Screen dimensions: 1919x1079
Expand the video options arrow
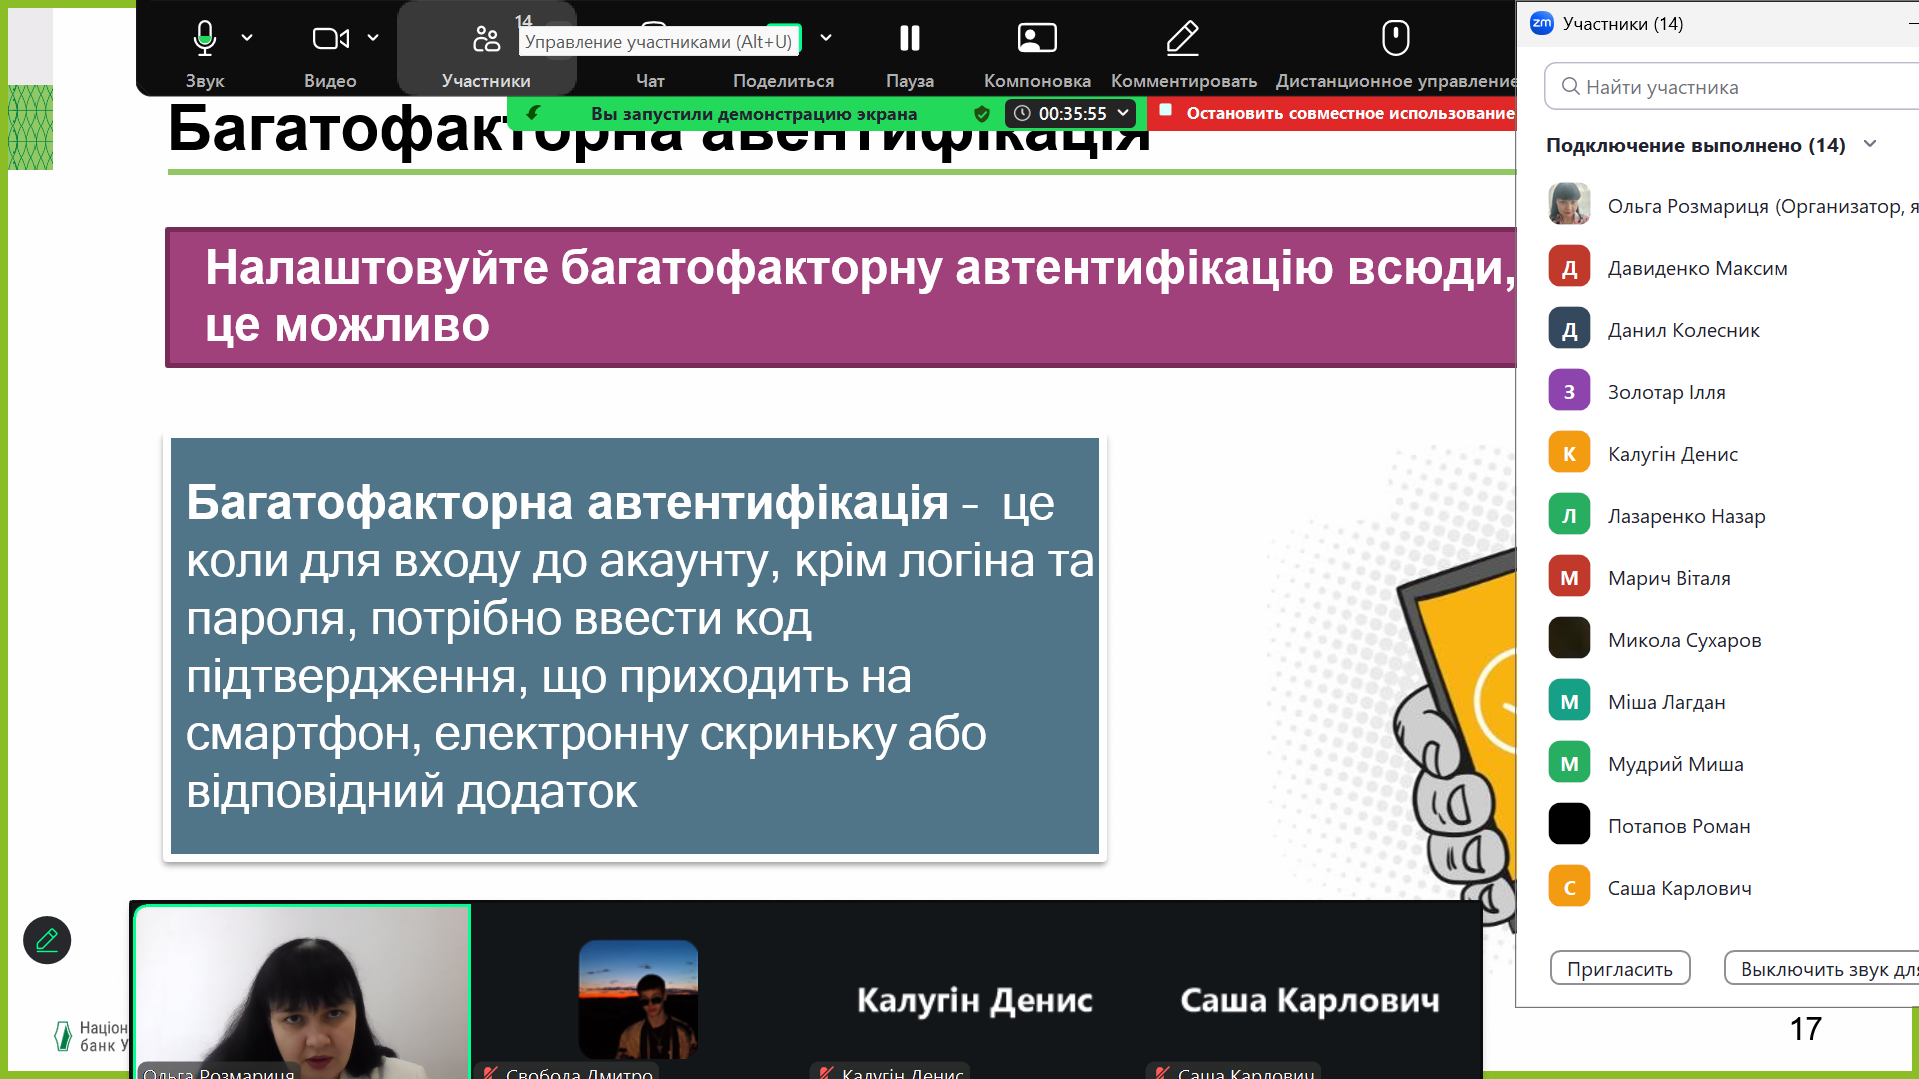pos(373,38)
